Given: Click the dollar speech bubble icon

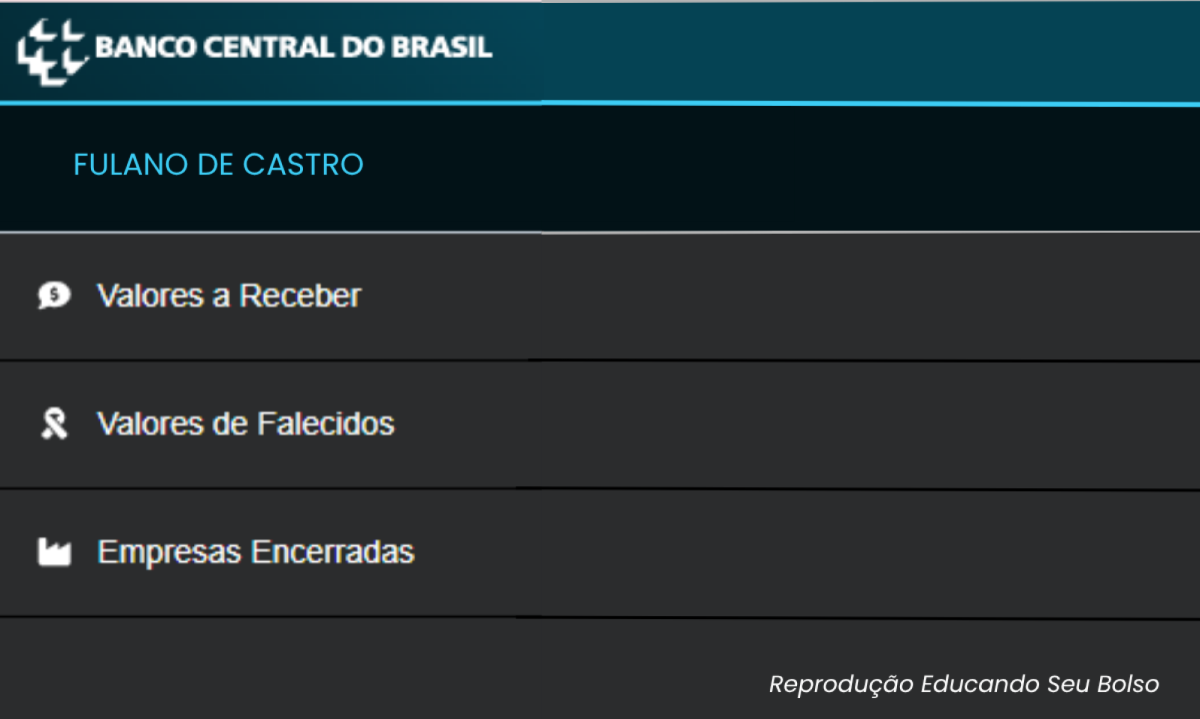Looking at the screenshot, I should 54,296.
